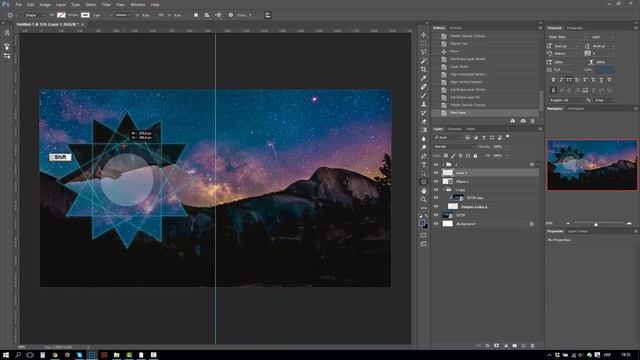Hide the Ellipse 1 layer
Screen dimensions: 640x360
click(436, 181)
